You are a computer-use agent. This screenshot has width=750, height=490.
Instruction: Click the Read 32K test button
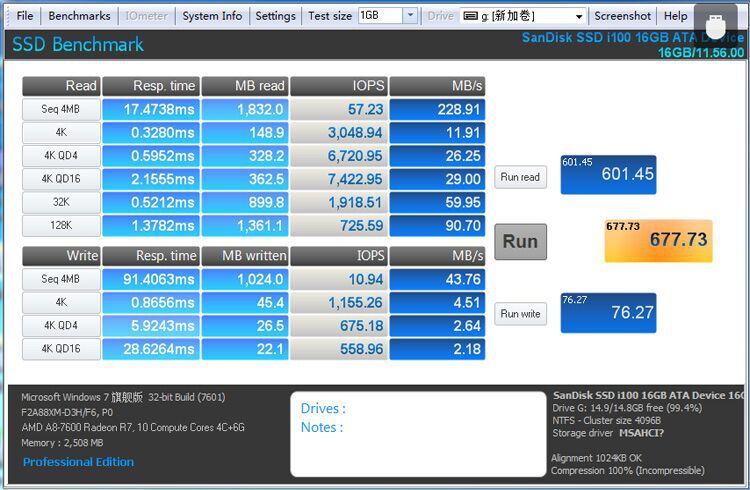[x=61, y=202]
